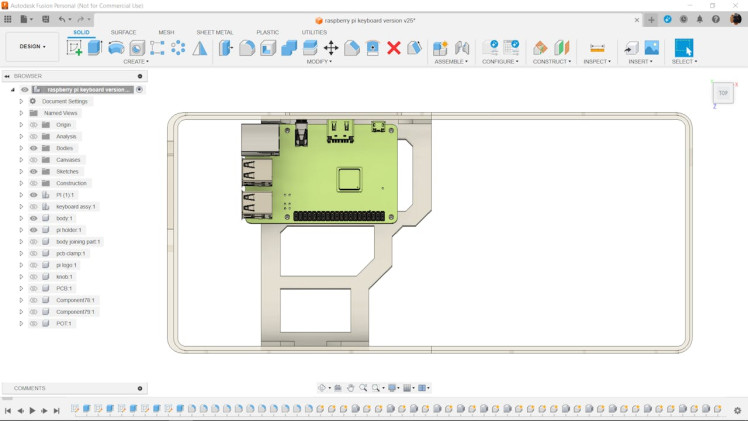Select the Move/Copy tool

(x=331, y=47)
